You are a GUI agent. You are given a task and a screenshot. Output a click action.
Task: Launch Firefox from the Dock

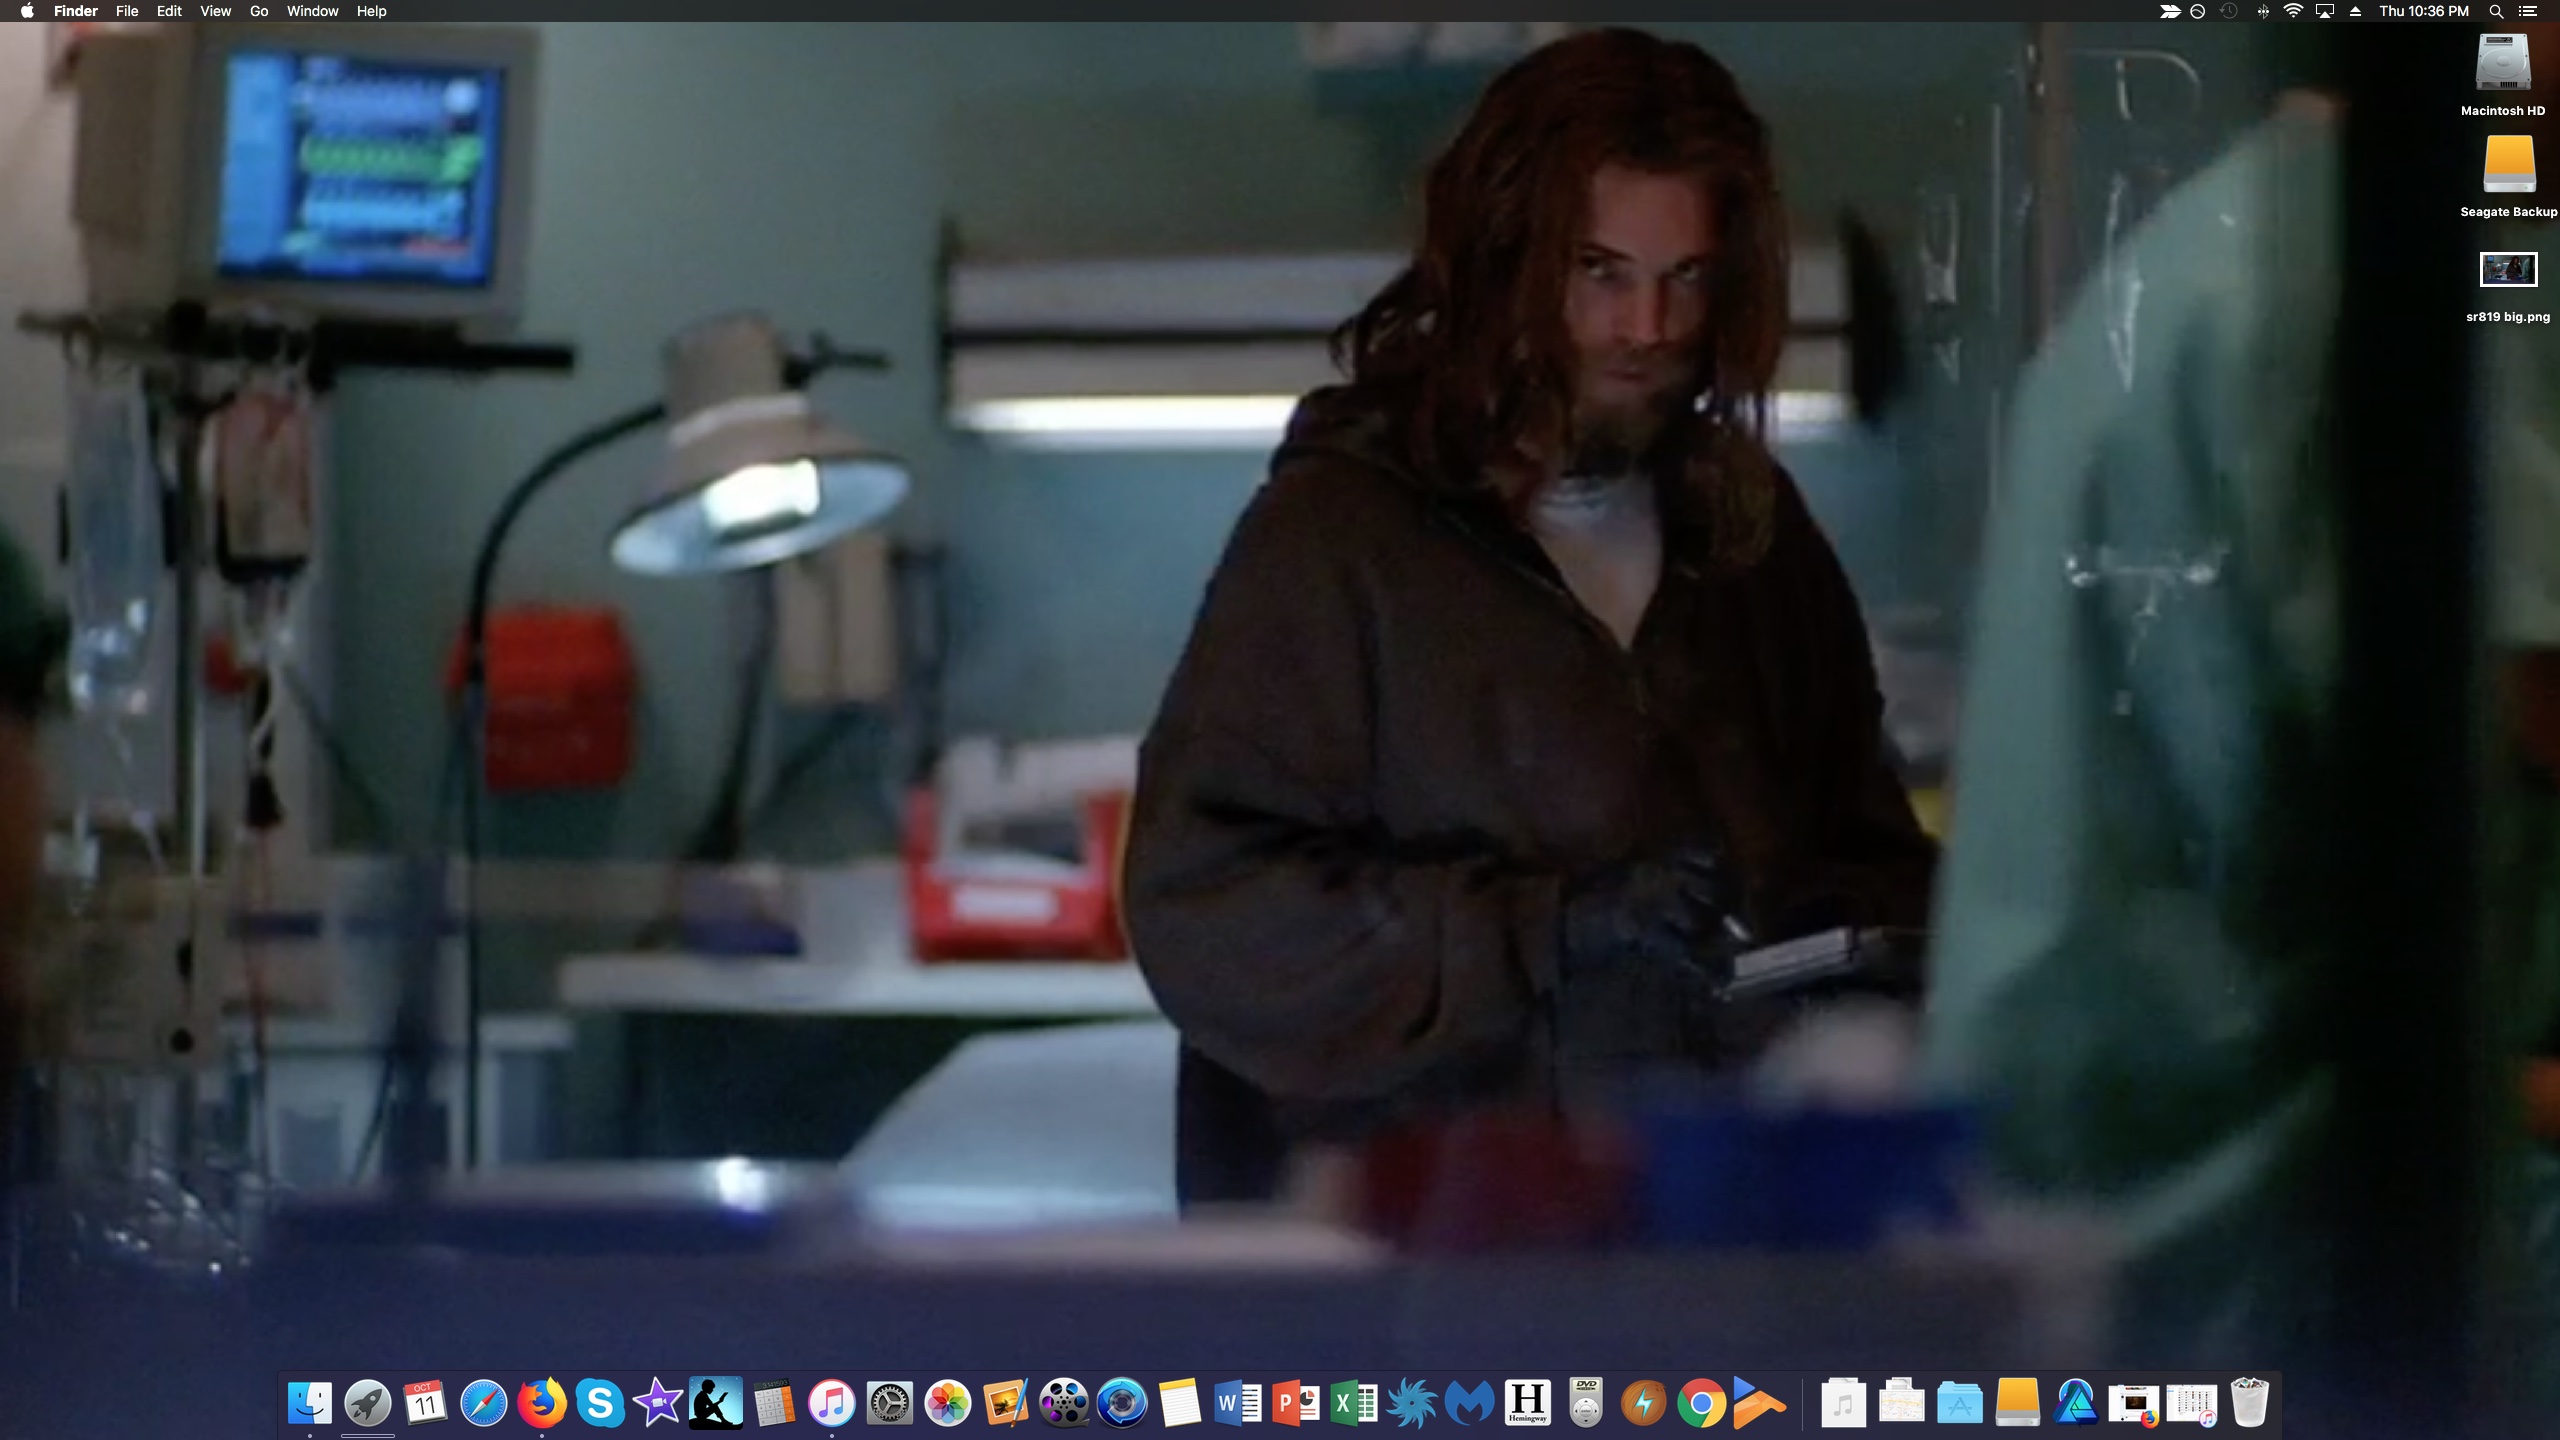(542, 1403)
